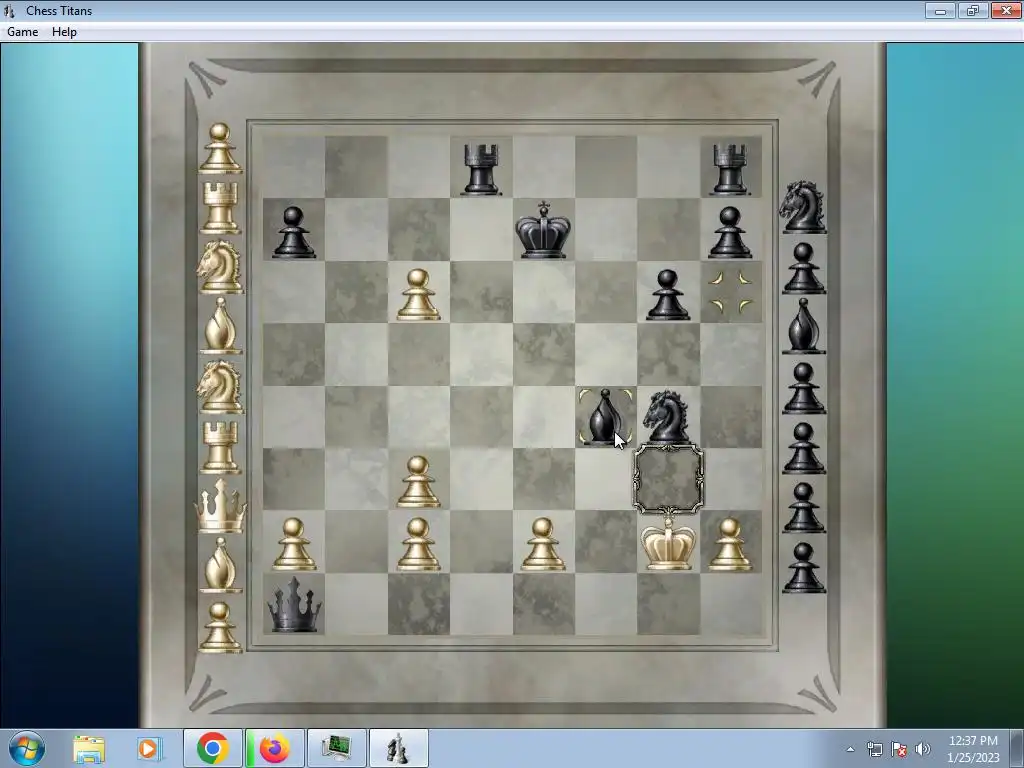The height and width of the screenshot is (768, 1024).
Task: Select the black pawn on a7
Action: pyautogui.click(x=294, y=232)
